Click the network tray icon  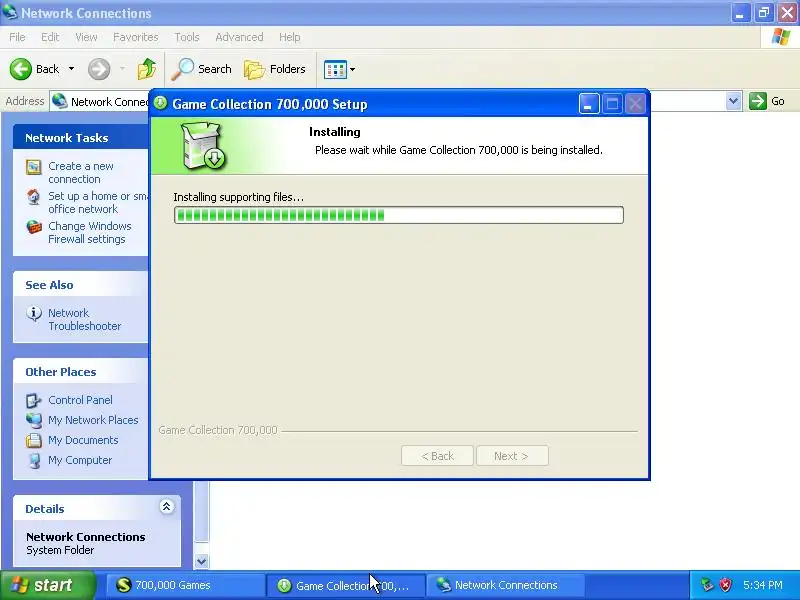tap(707, 585)
